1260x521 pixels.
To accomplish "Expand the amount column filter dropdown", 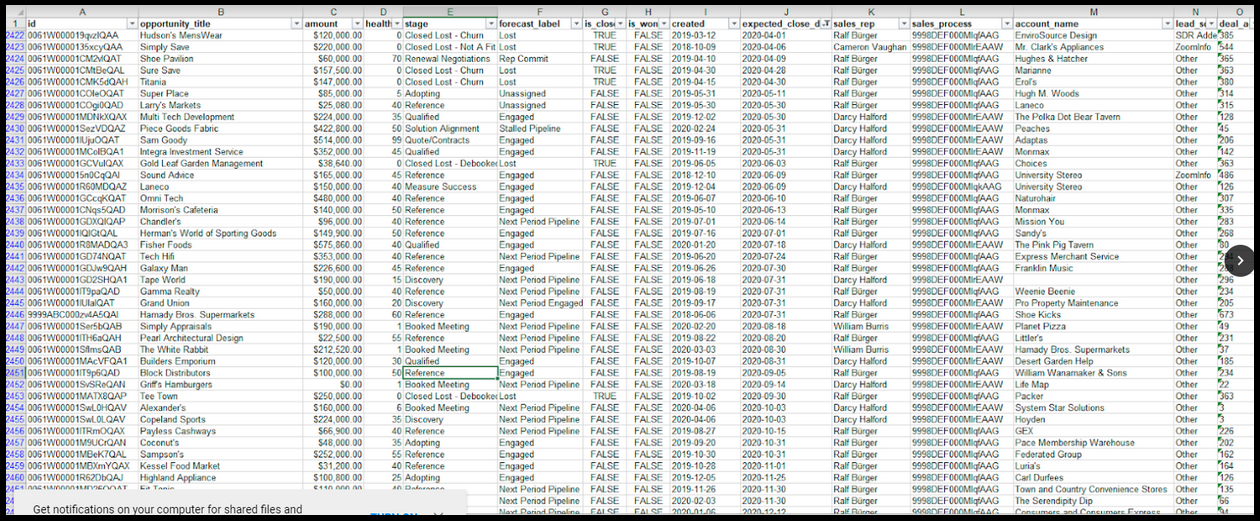I will coord(356,23).
